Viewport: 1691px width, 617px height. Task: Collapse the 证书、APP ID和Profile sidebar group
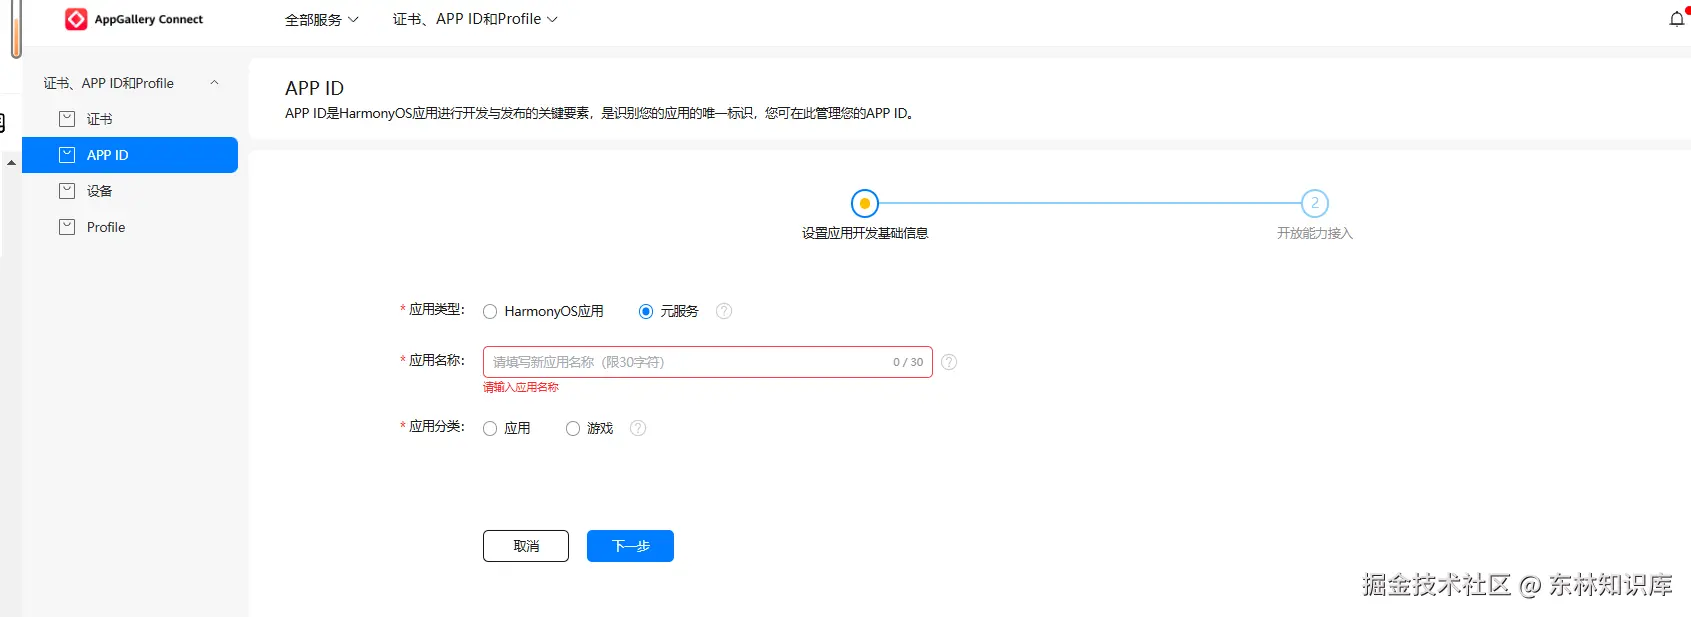click(x=214, y=83)
